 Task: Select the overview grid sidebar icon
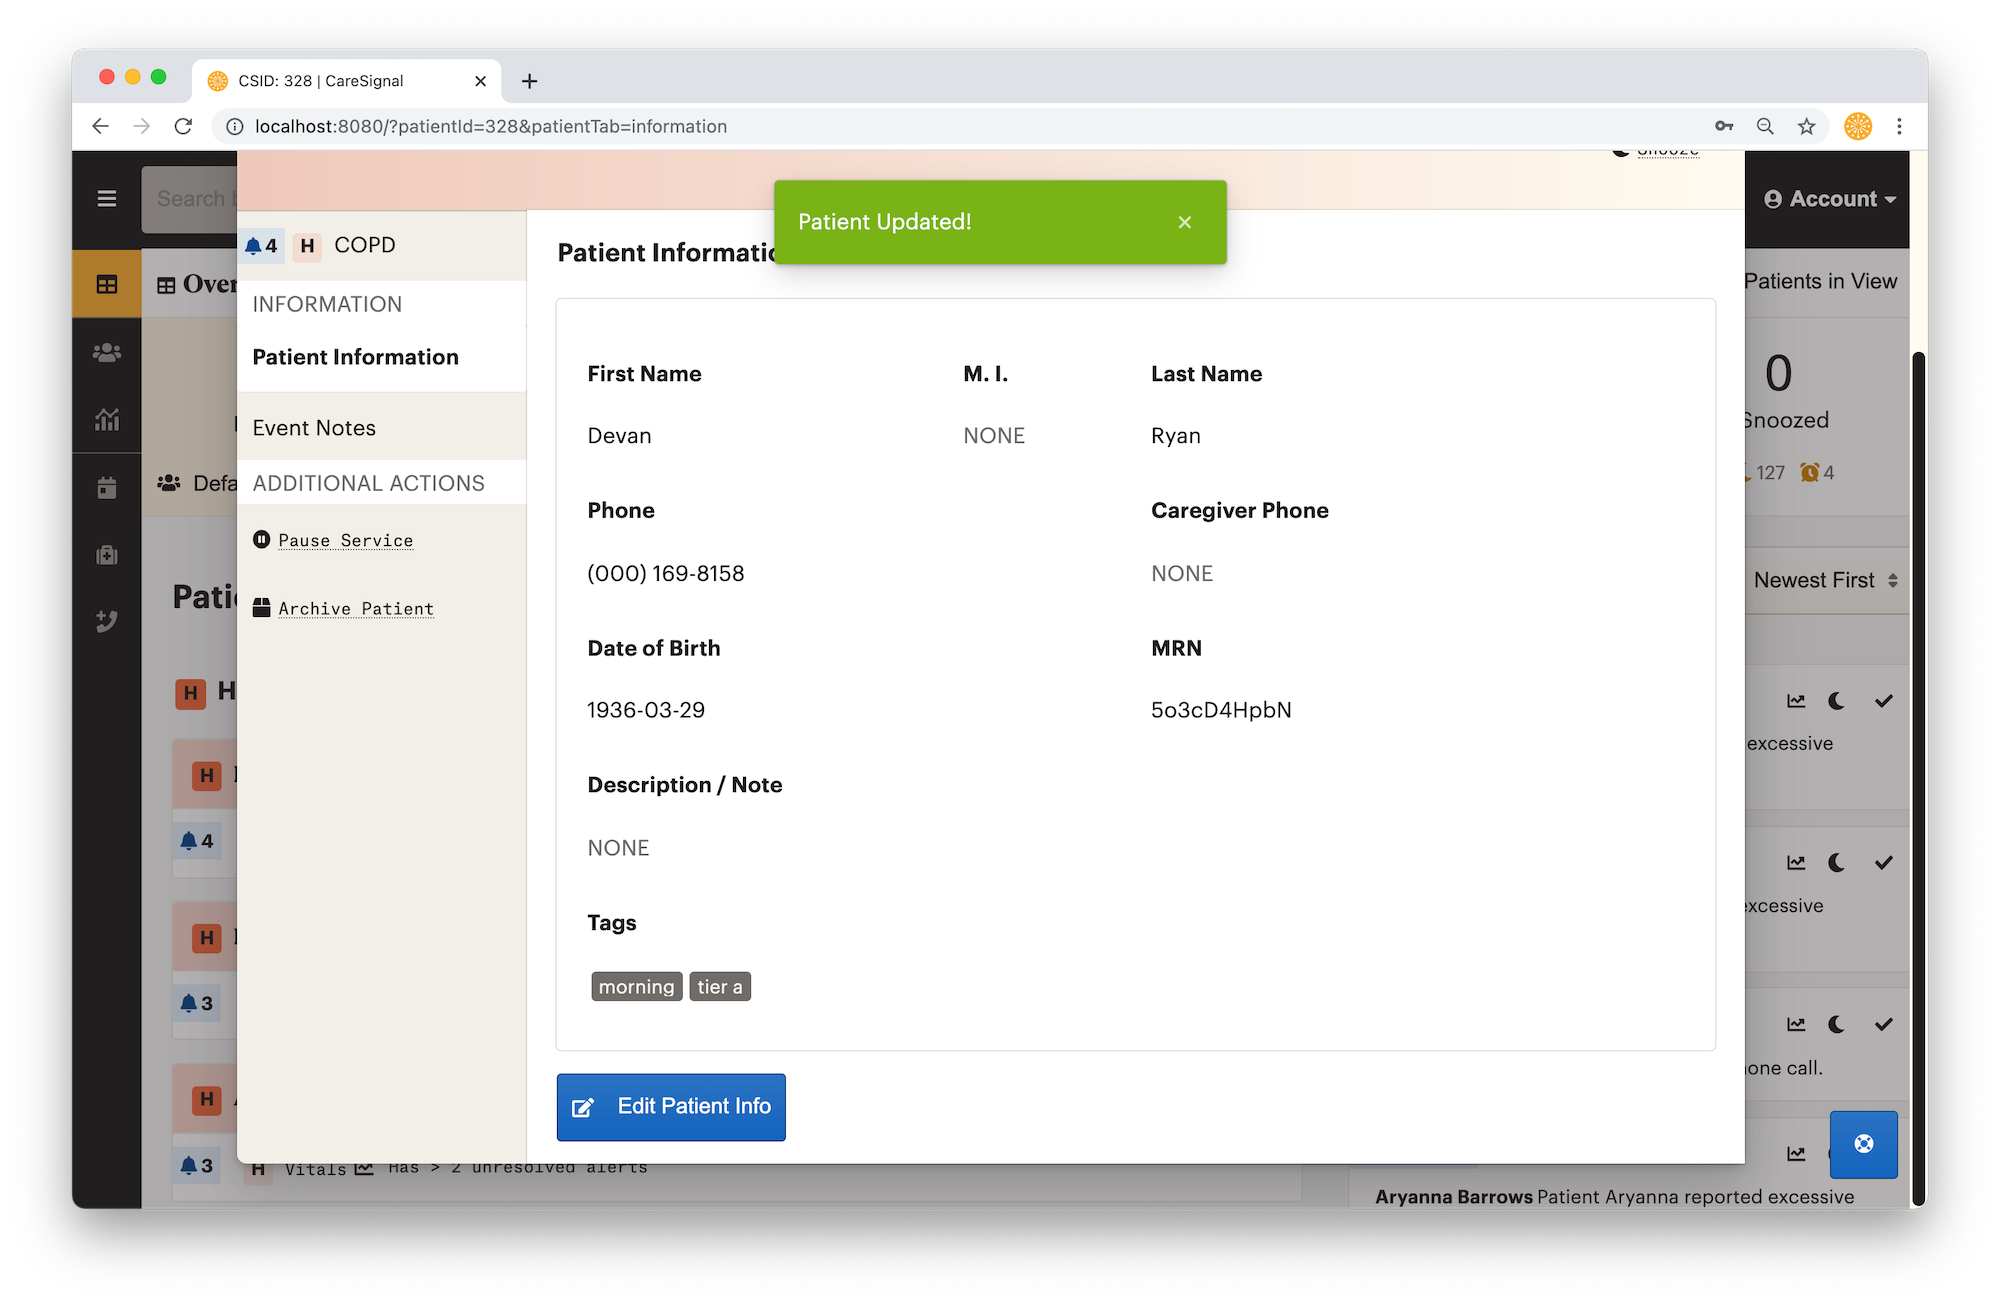(x=107, y=284)
